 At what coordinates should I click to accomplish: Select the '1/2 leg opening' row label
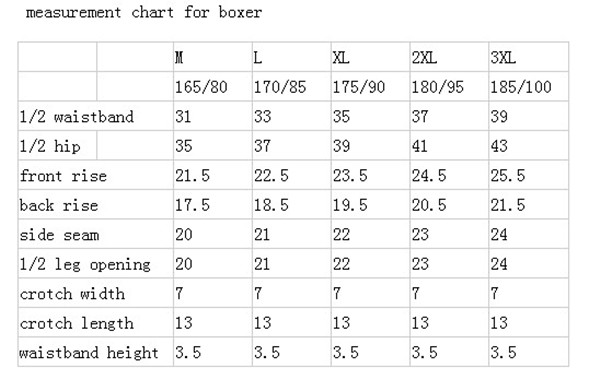pos(85,264)
